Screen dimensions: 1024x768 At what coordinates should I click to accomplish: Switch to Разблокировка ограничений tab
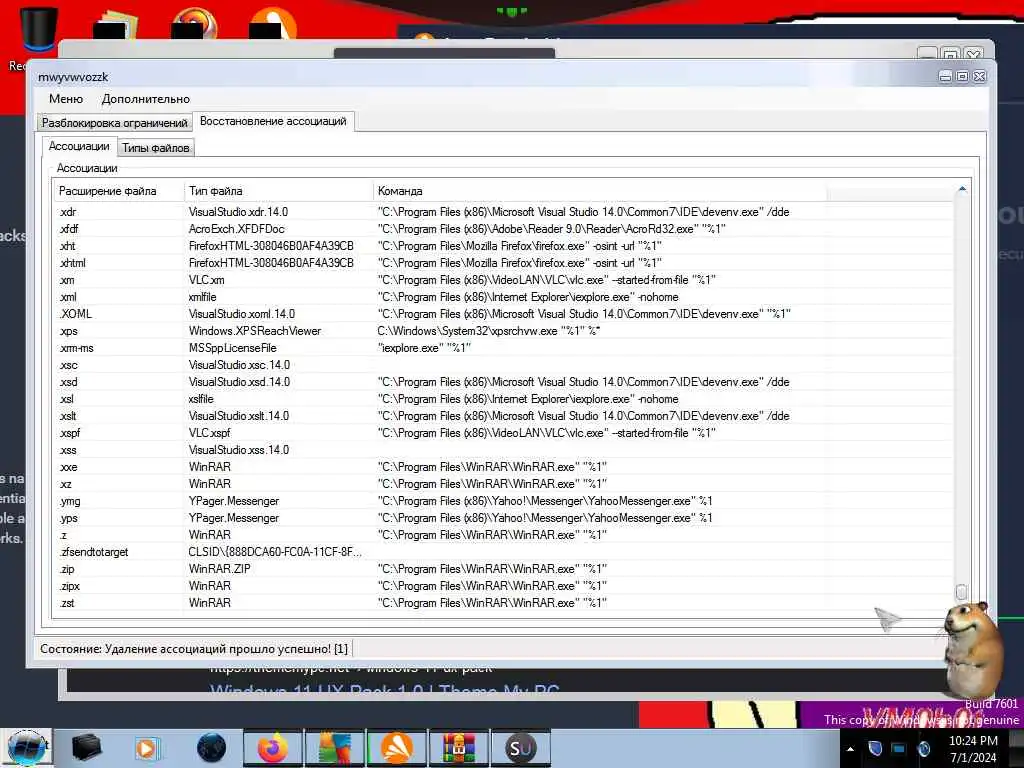click(x=115, y=123)
